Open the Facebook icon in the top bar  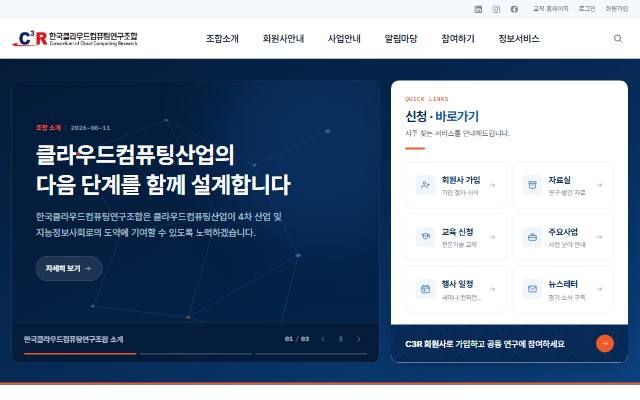pyautogui.click(x=514, y=9)
